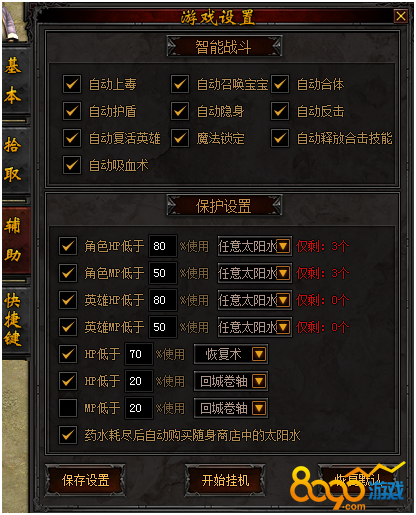Click 保存设置 button

[x=85, y=480]
